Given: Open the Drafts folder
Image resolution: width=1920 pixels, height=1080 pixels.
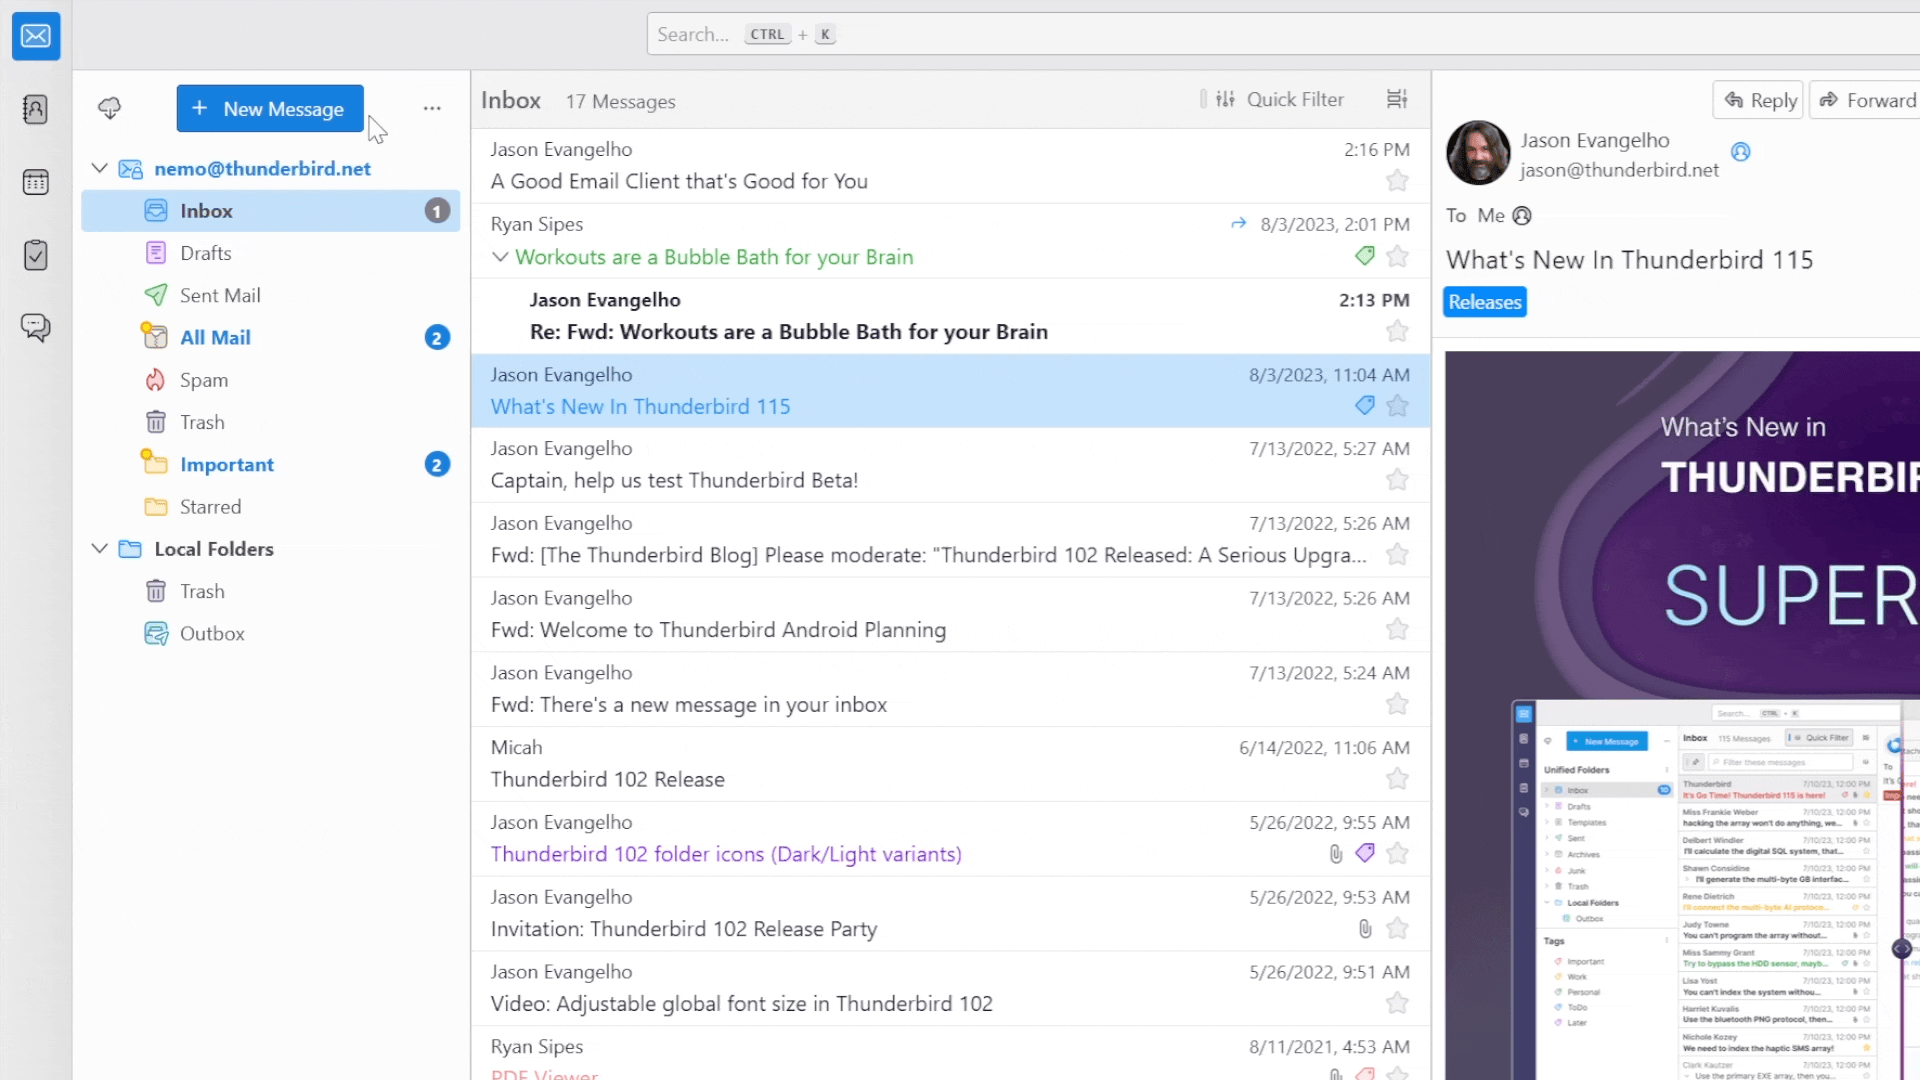Looking at the screenshot, I should point(270,253).
